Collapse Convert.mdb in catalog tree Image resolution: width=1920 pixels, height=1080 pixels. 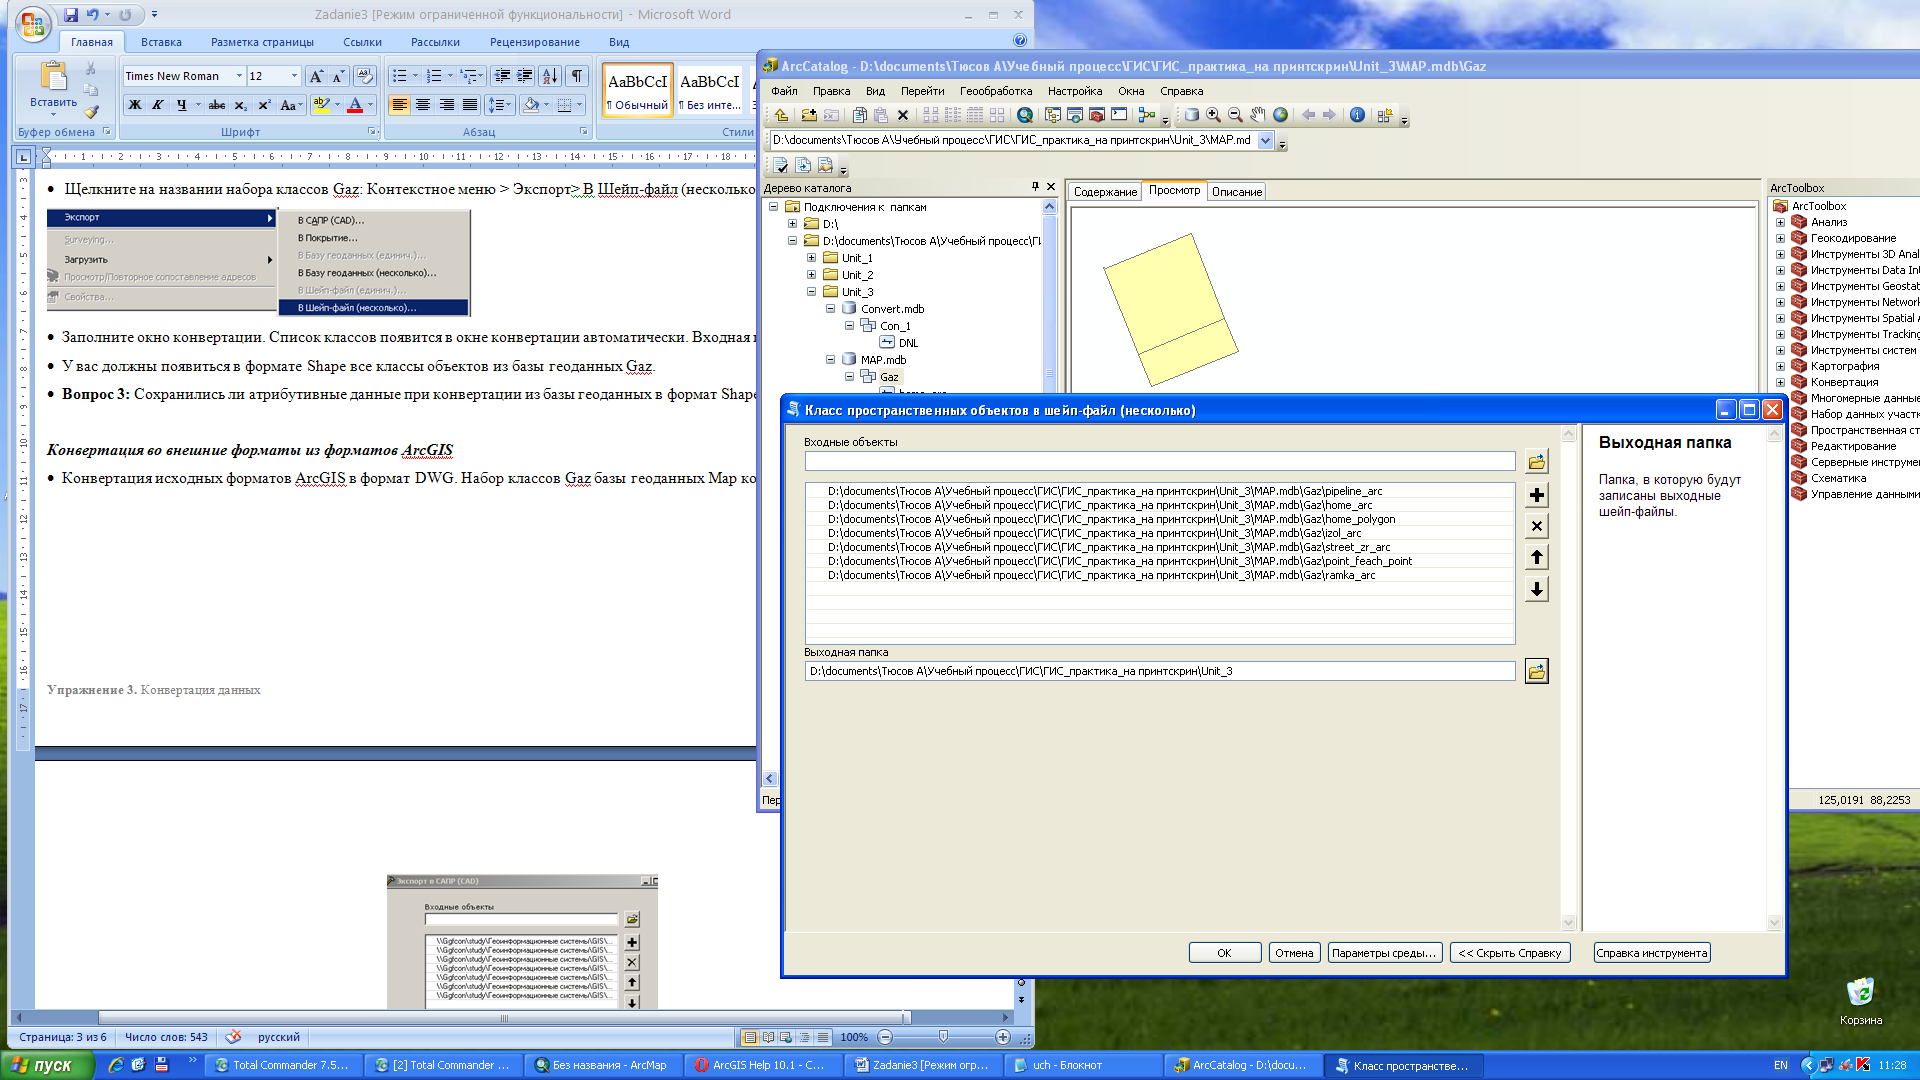[830, 309]
